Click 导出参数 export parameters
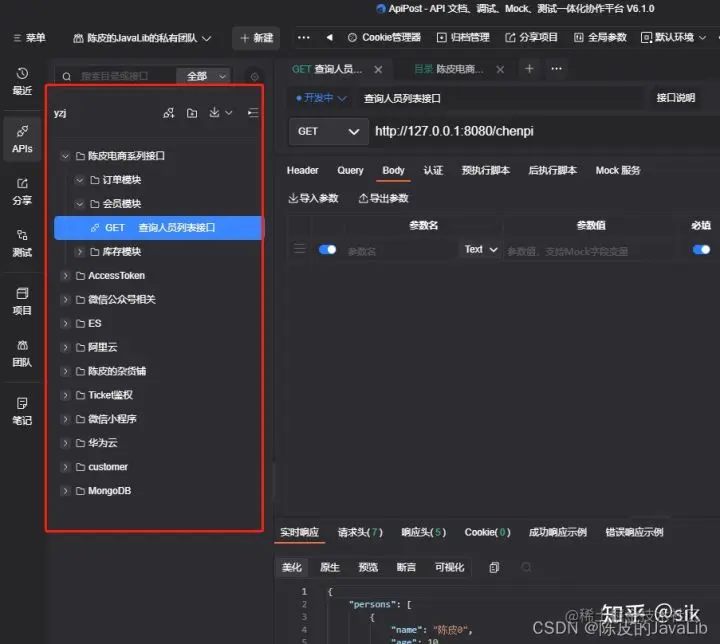 383,198
